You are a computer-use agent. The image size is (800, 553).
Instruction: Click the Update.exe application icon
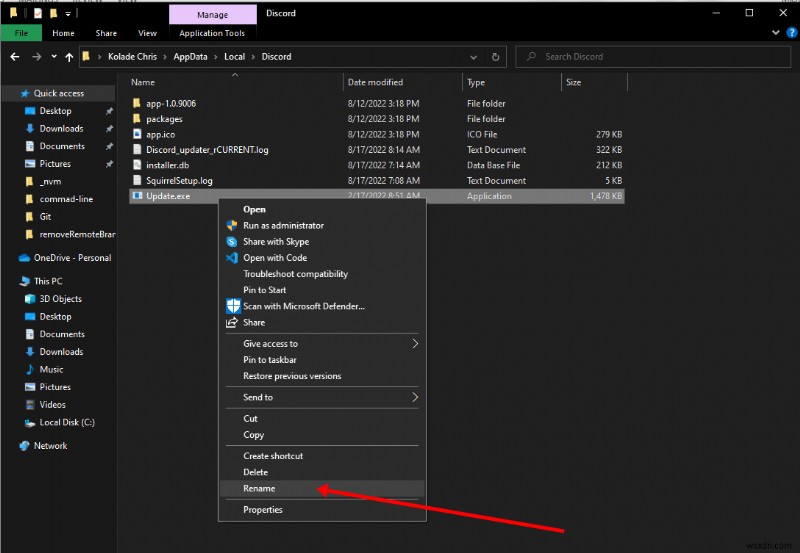[137, 195]
